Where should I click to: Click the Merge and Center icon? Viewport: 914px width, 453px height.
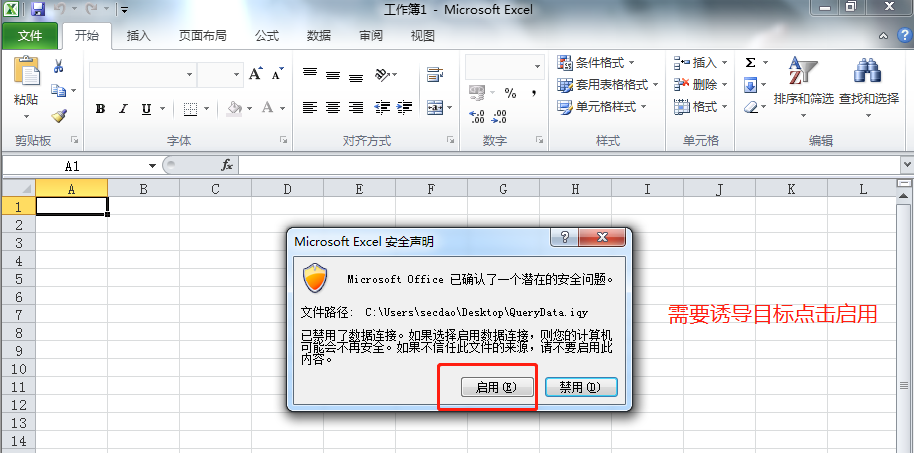435,108
